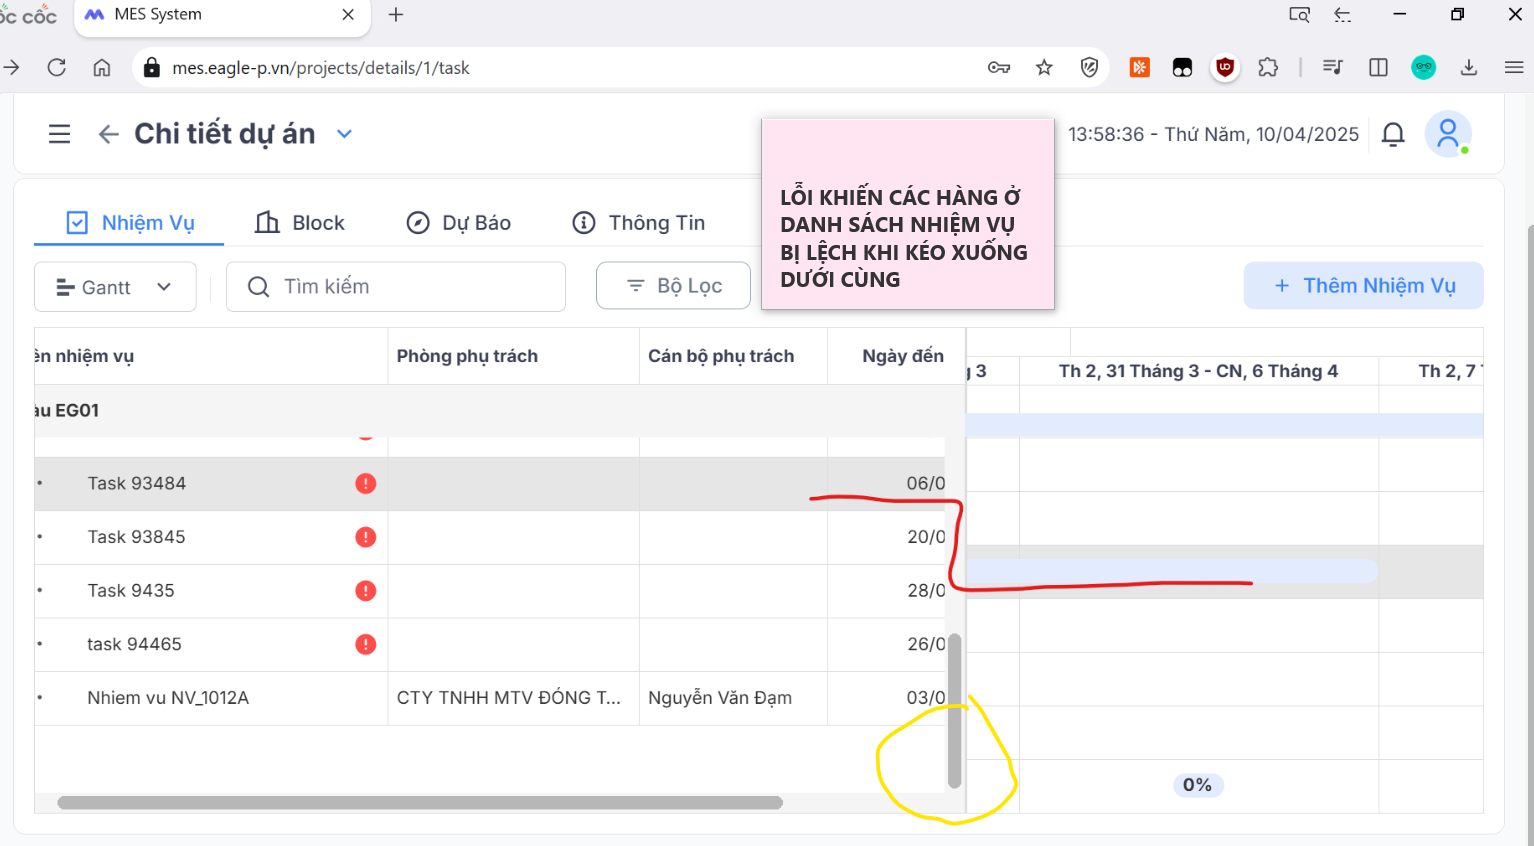The width and height of the screenshot is (1534, 846).
Task: Open the Gantt view dropdown
Action: pyautogui.click(x=115, y=287)
